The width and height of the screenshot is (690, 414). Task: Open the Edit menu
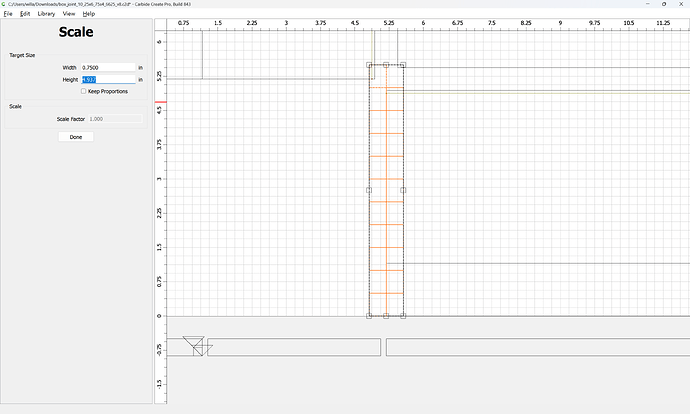(25, 14)
